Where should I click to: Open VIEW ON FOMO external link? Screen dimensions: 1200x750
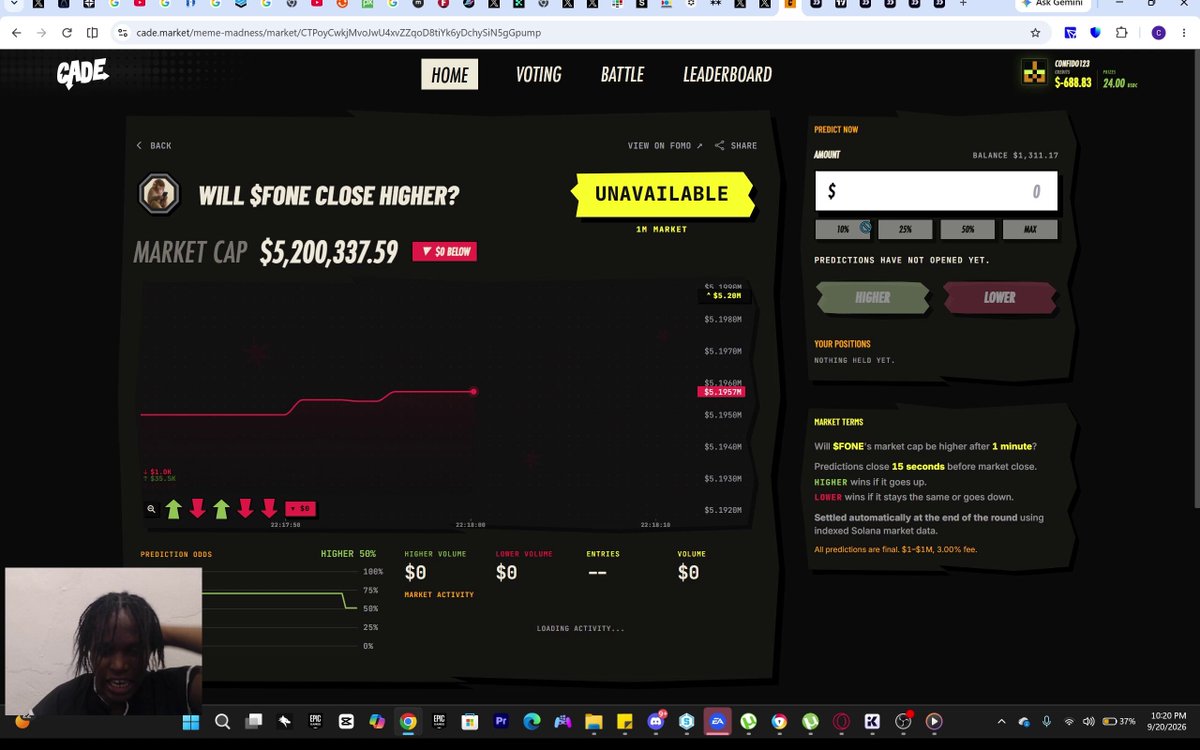click(x=665, y=146)
